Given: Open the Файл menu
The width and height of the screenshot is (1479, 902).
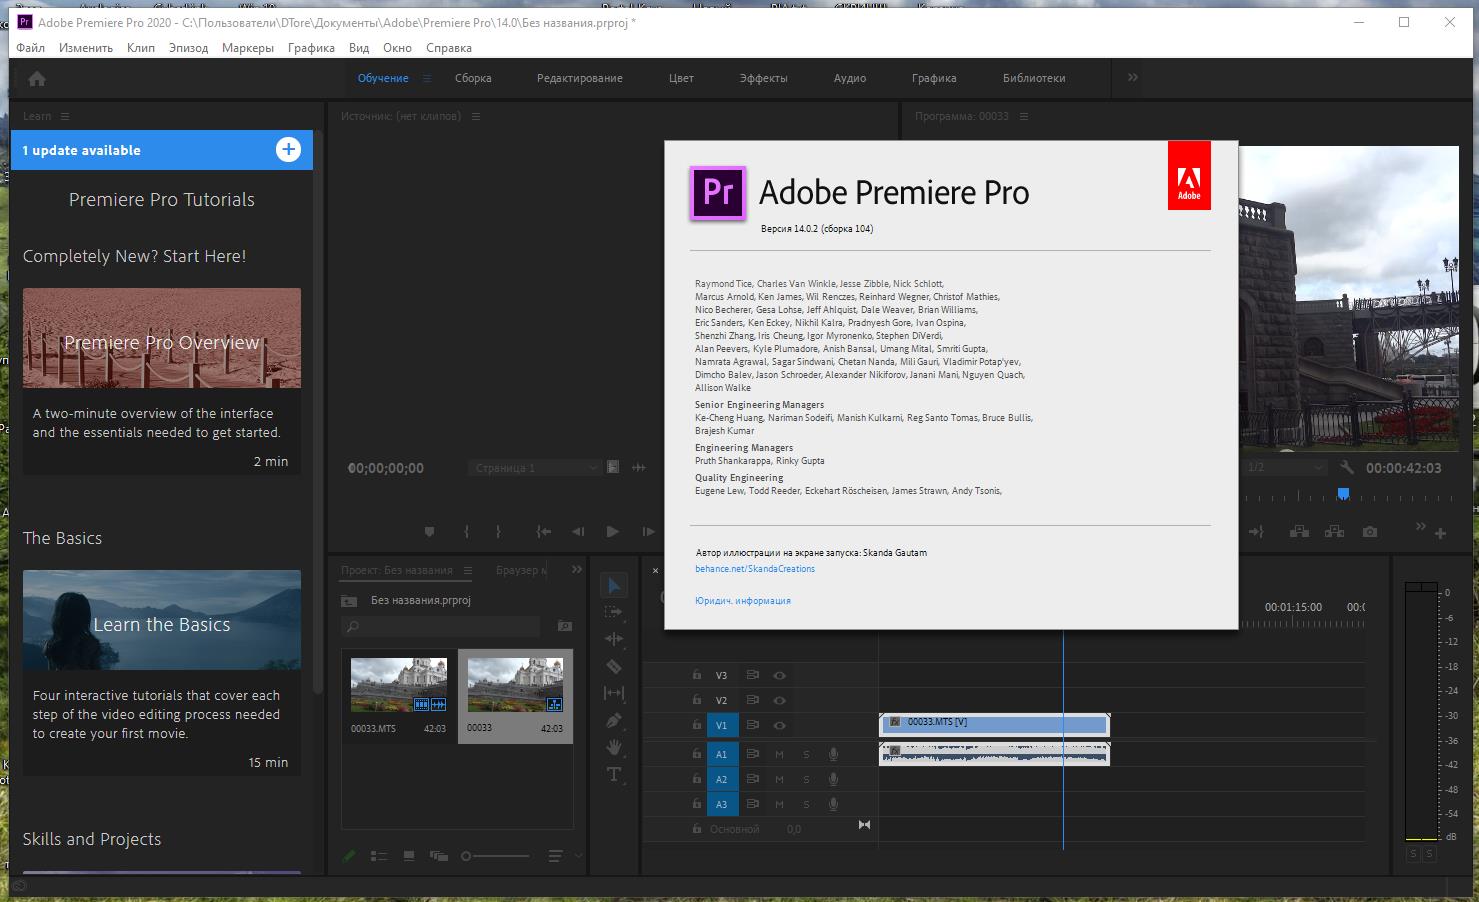Looking at the screenshot, I should (30, 47).
